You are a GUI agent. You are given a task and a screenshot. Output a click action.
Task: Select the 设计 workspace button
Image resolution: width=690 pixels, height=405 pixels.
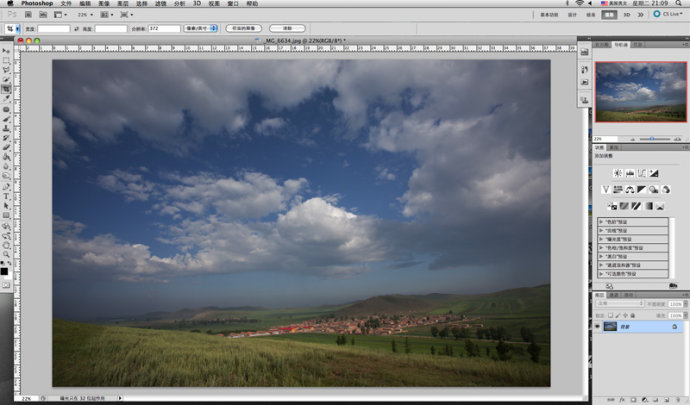(572, 15)
